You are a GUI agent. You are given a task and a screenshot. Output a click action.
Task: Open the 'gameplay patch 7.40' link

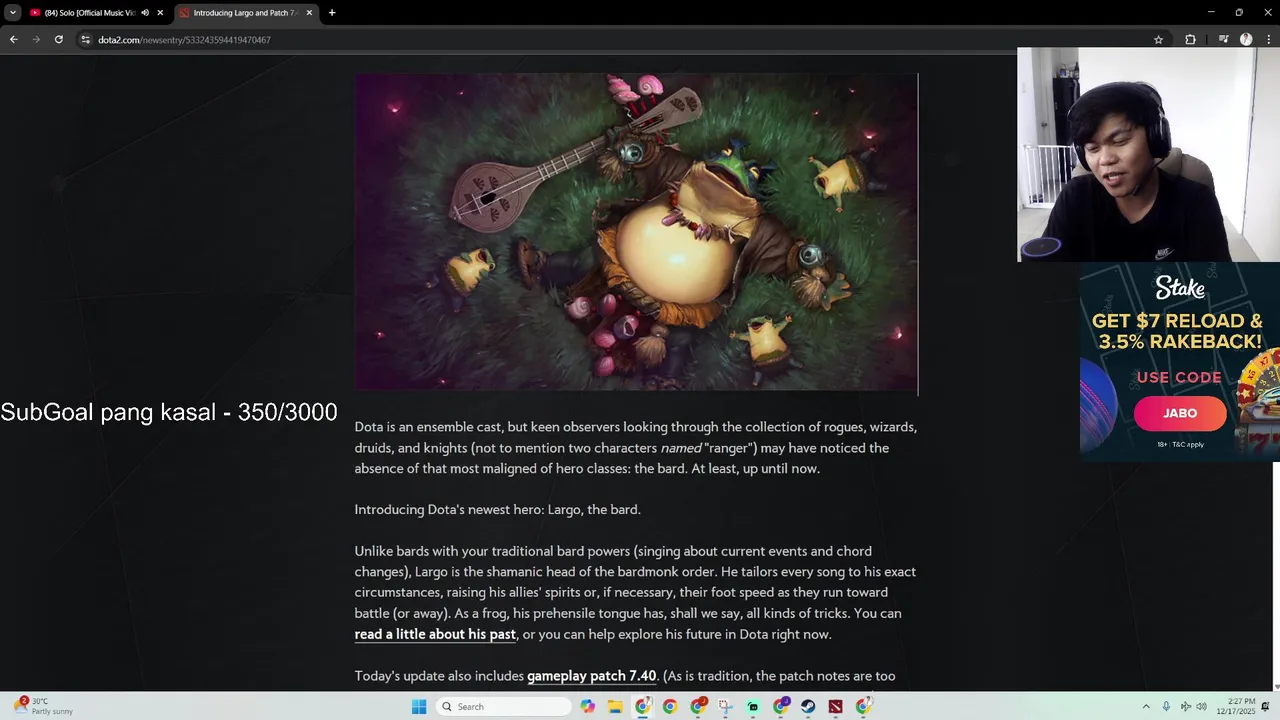[x=591, y=676]
